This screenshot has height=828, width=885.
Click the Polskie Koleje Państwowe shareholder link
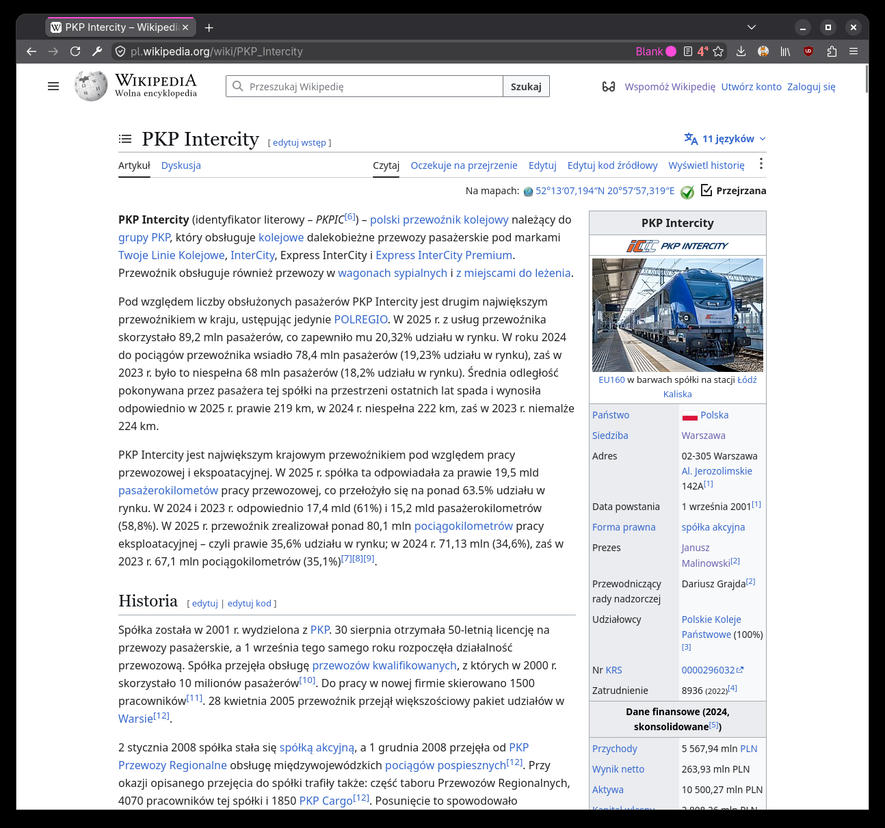click(711, 627)
